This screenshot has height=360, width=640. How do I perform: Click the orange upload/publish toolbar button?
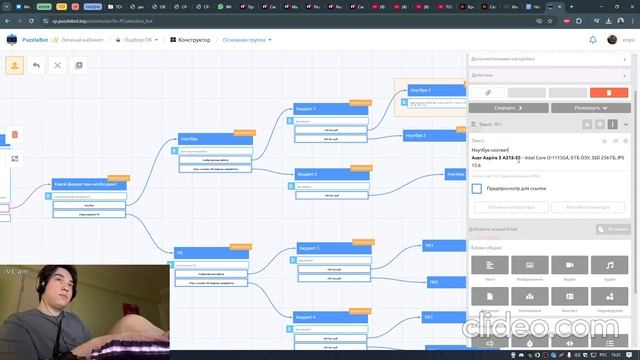click(15, 65)
